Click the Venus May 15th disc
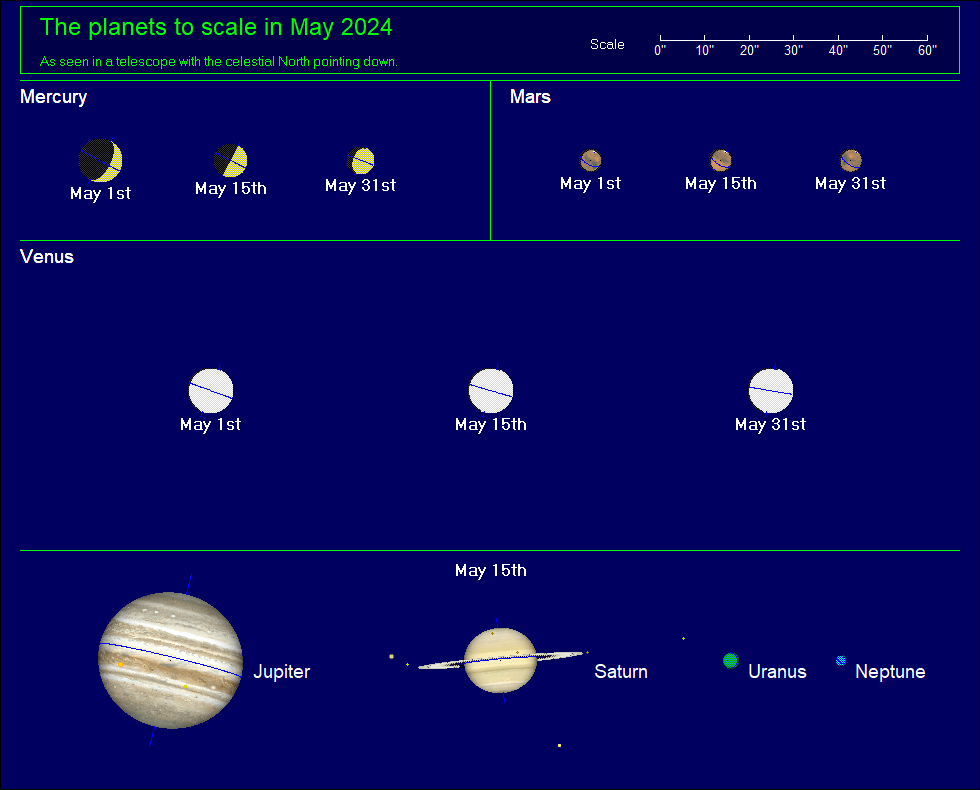Viewport: 980px width, 790px height. [x=491, y=391]
